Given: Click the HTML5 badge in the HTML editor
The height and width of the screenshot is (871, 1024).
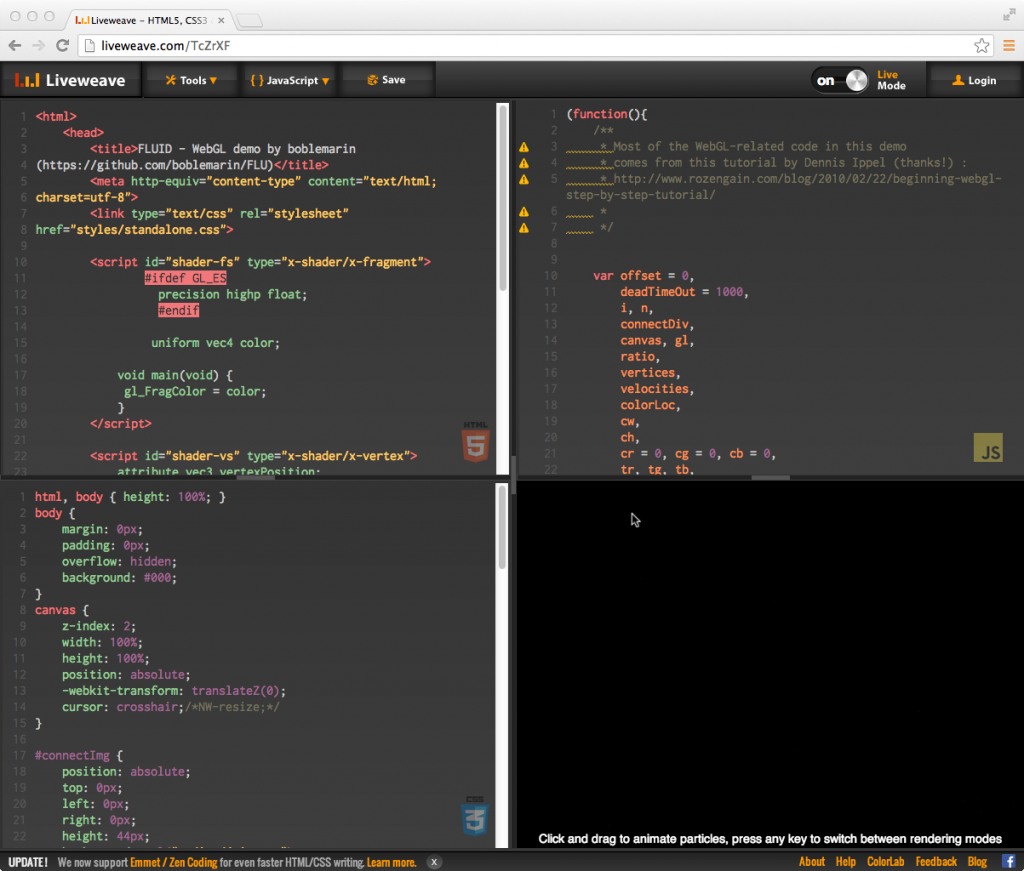Looking at the screenshot, I should 476,442.
